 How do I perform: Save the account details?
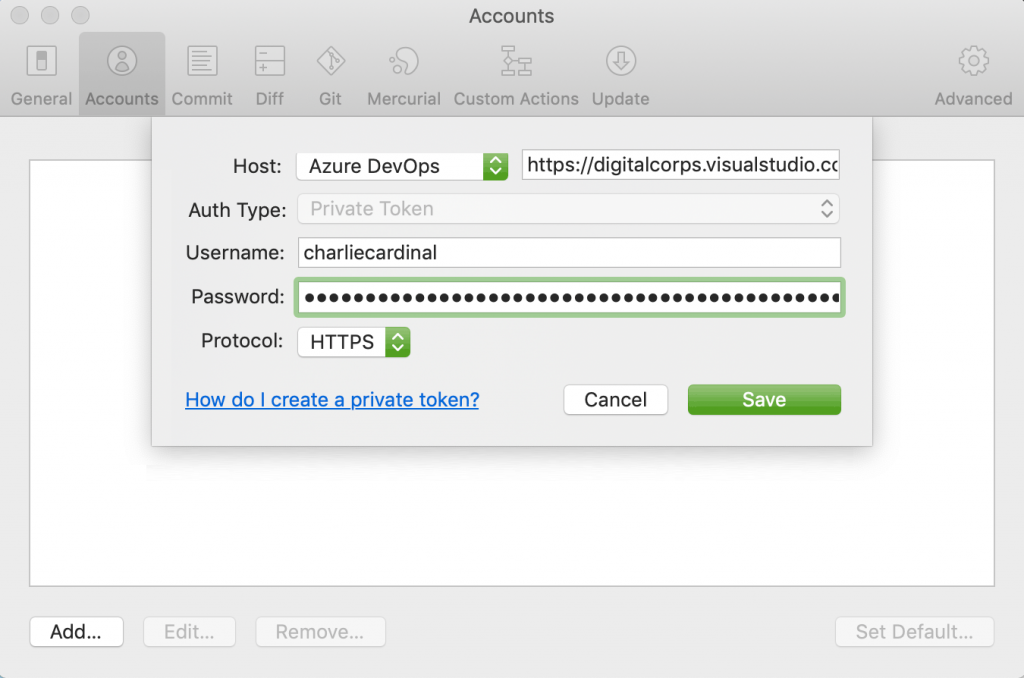764,400
